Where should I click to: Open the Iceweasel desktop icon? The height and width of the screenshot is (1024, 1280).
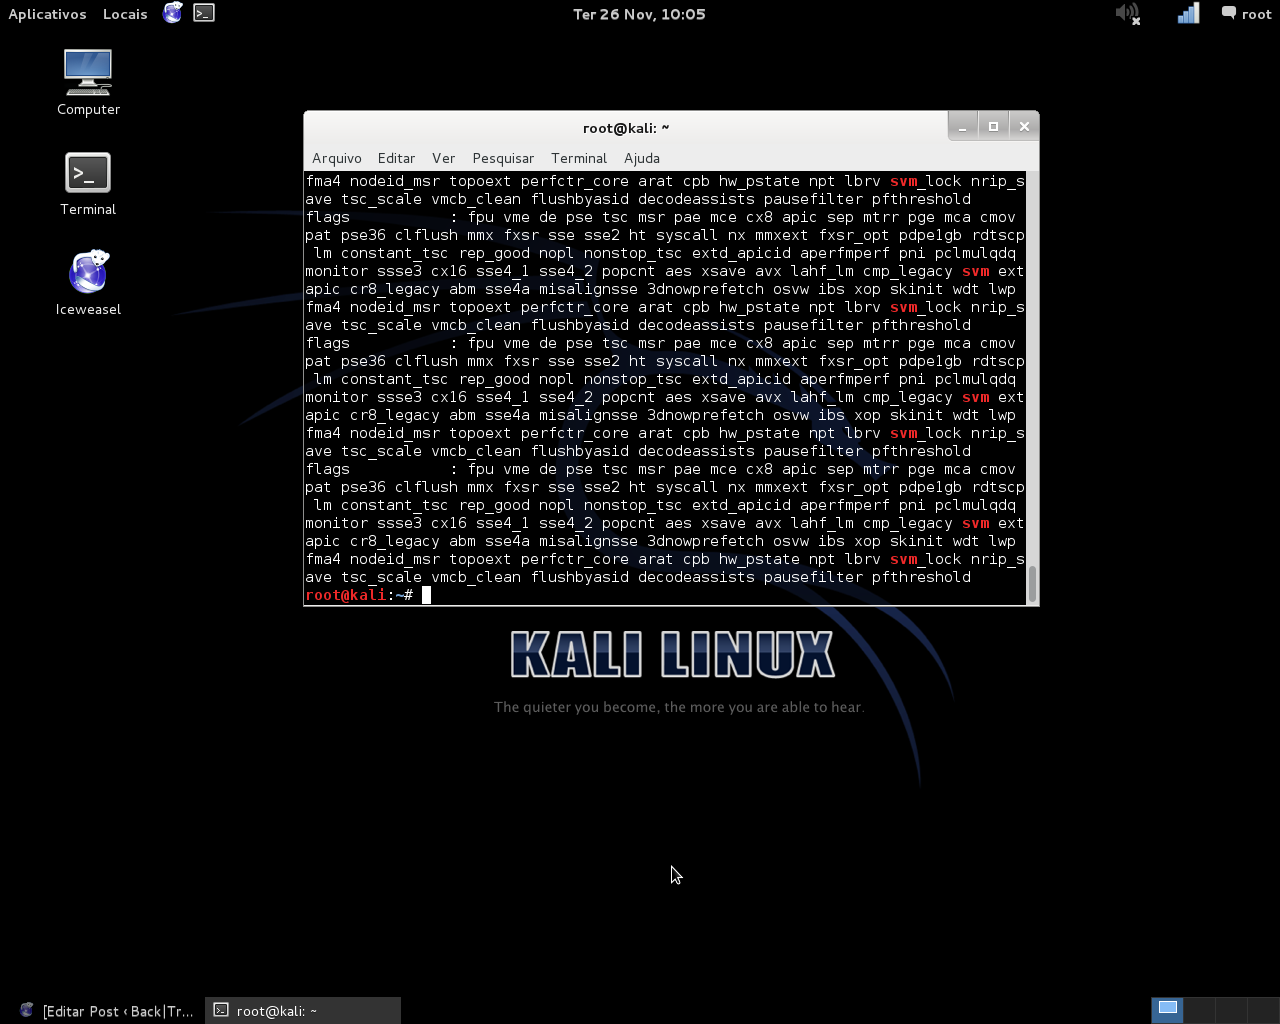[x=88, y=282]
